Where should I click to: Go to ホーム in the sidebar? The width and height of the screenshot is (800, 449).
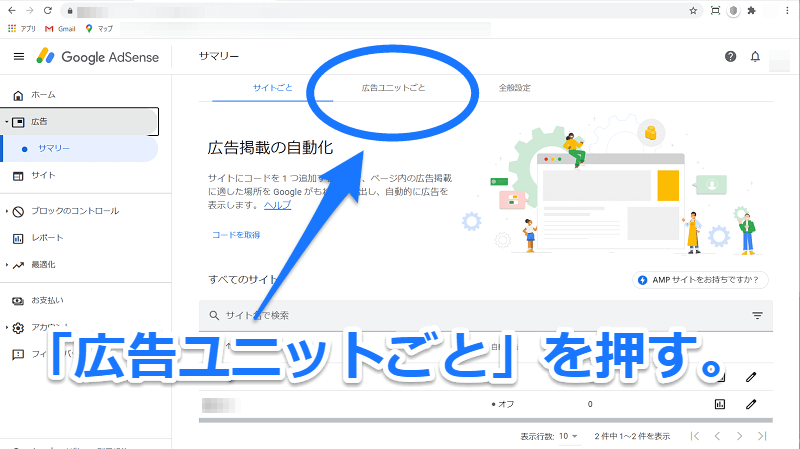point(43,94)
